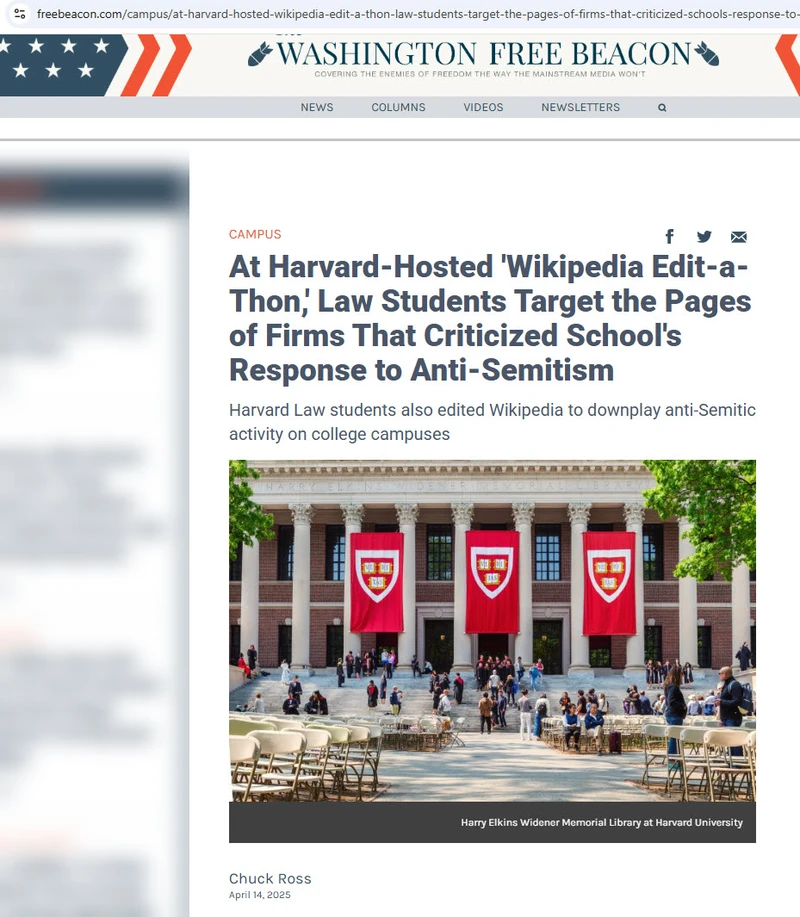Screen dimensions: 800x917
Task: Email this article via envelope icon
Action: point(739,237)
